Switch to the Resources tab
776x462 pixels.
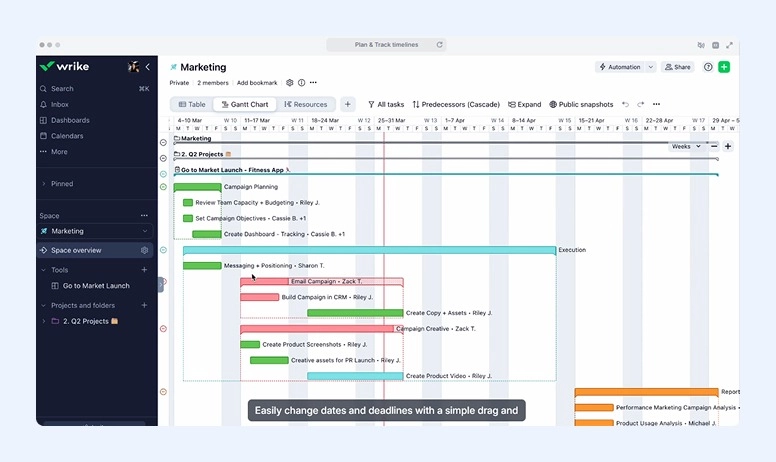pyautogui.click(x=305, y=104)
